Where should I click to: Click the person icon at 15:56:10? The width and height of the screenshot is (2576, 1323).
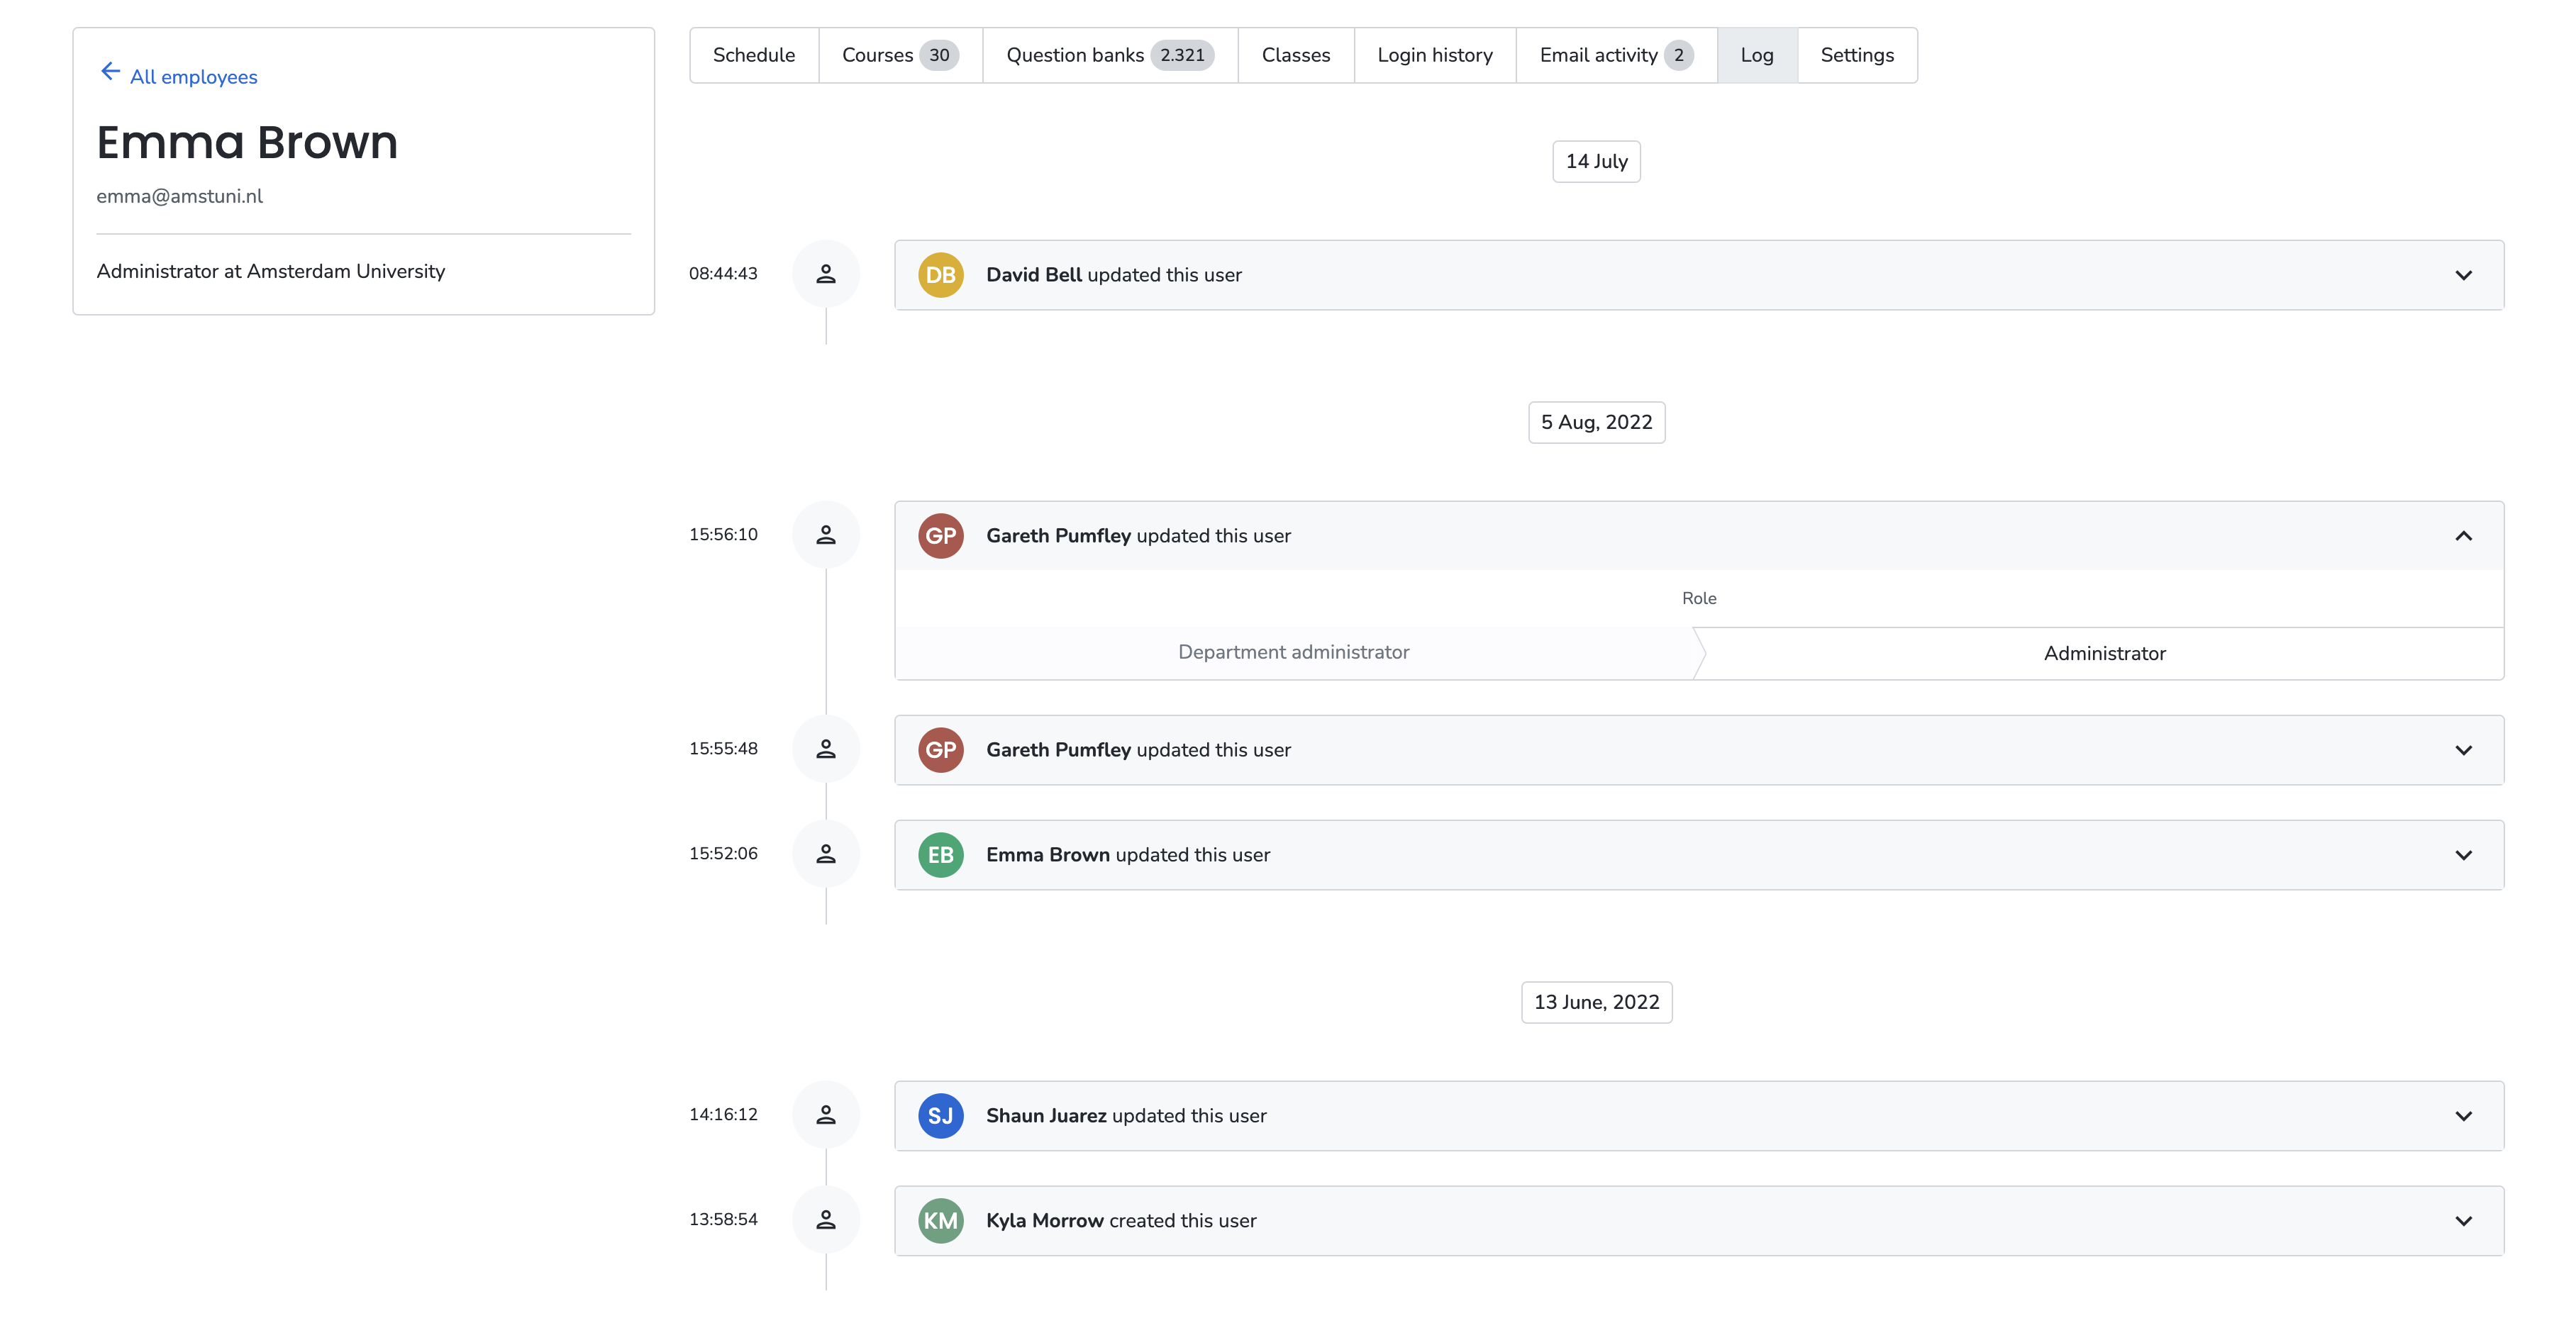point(826,535)
